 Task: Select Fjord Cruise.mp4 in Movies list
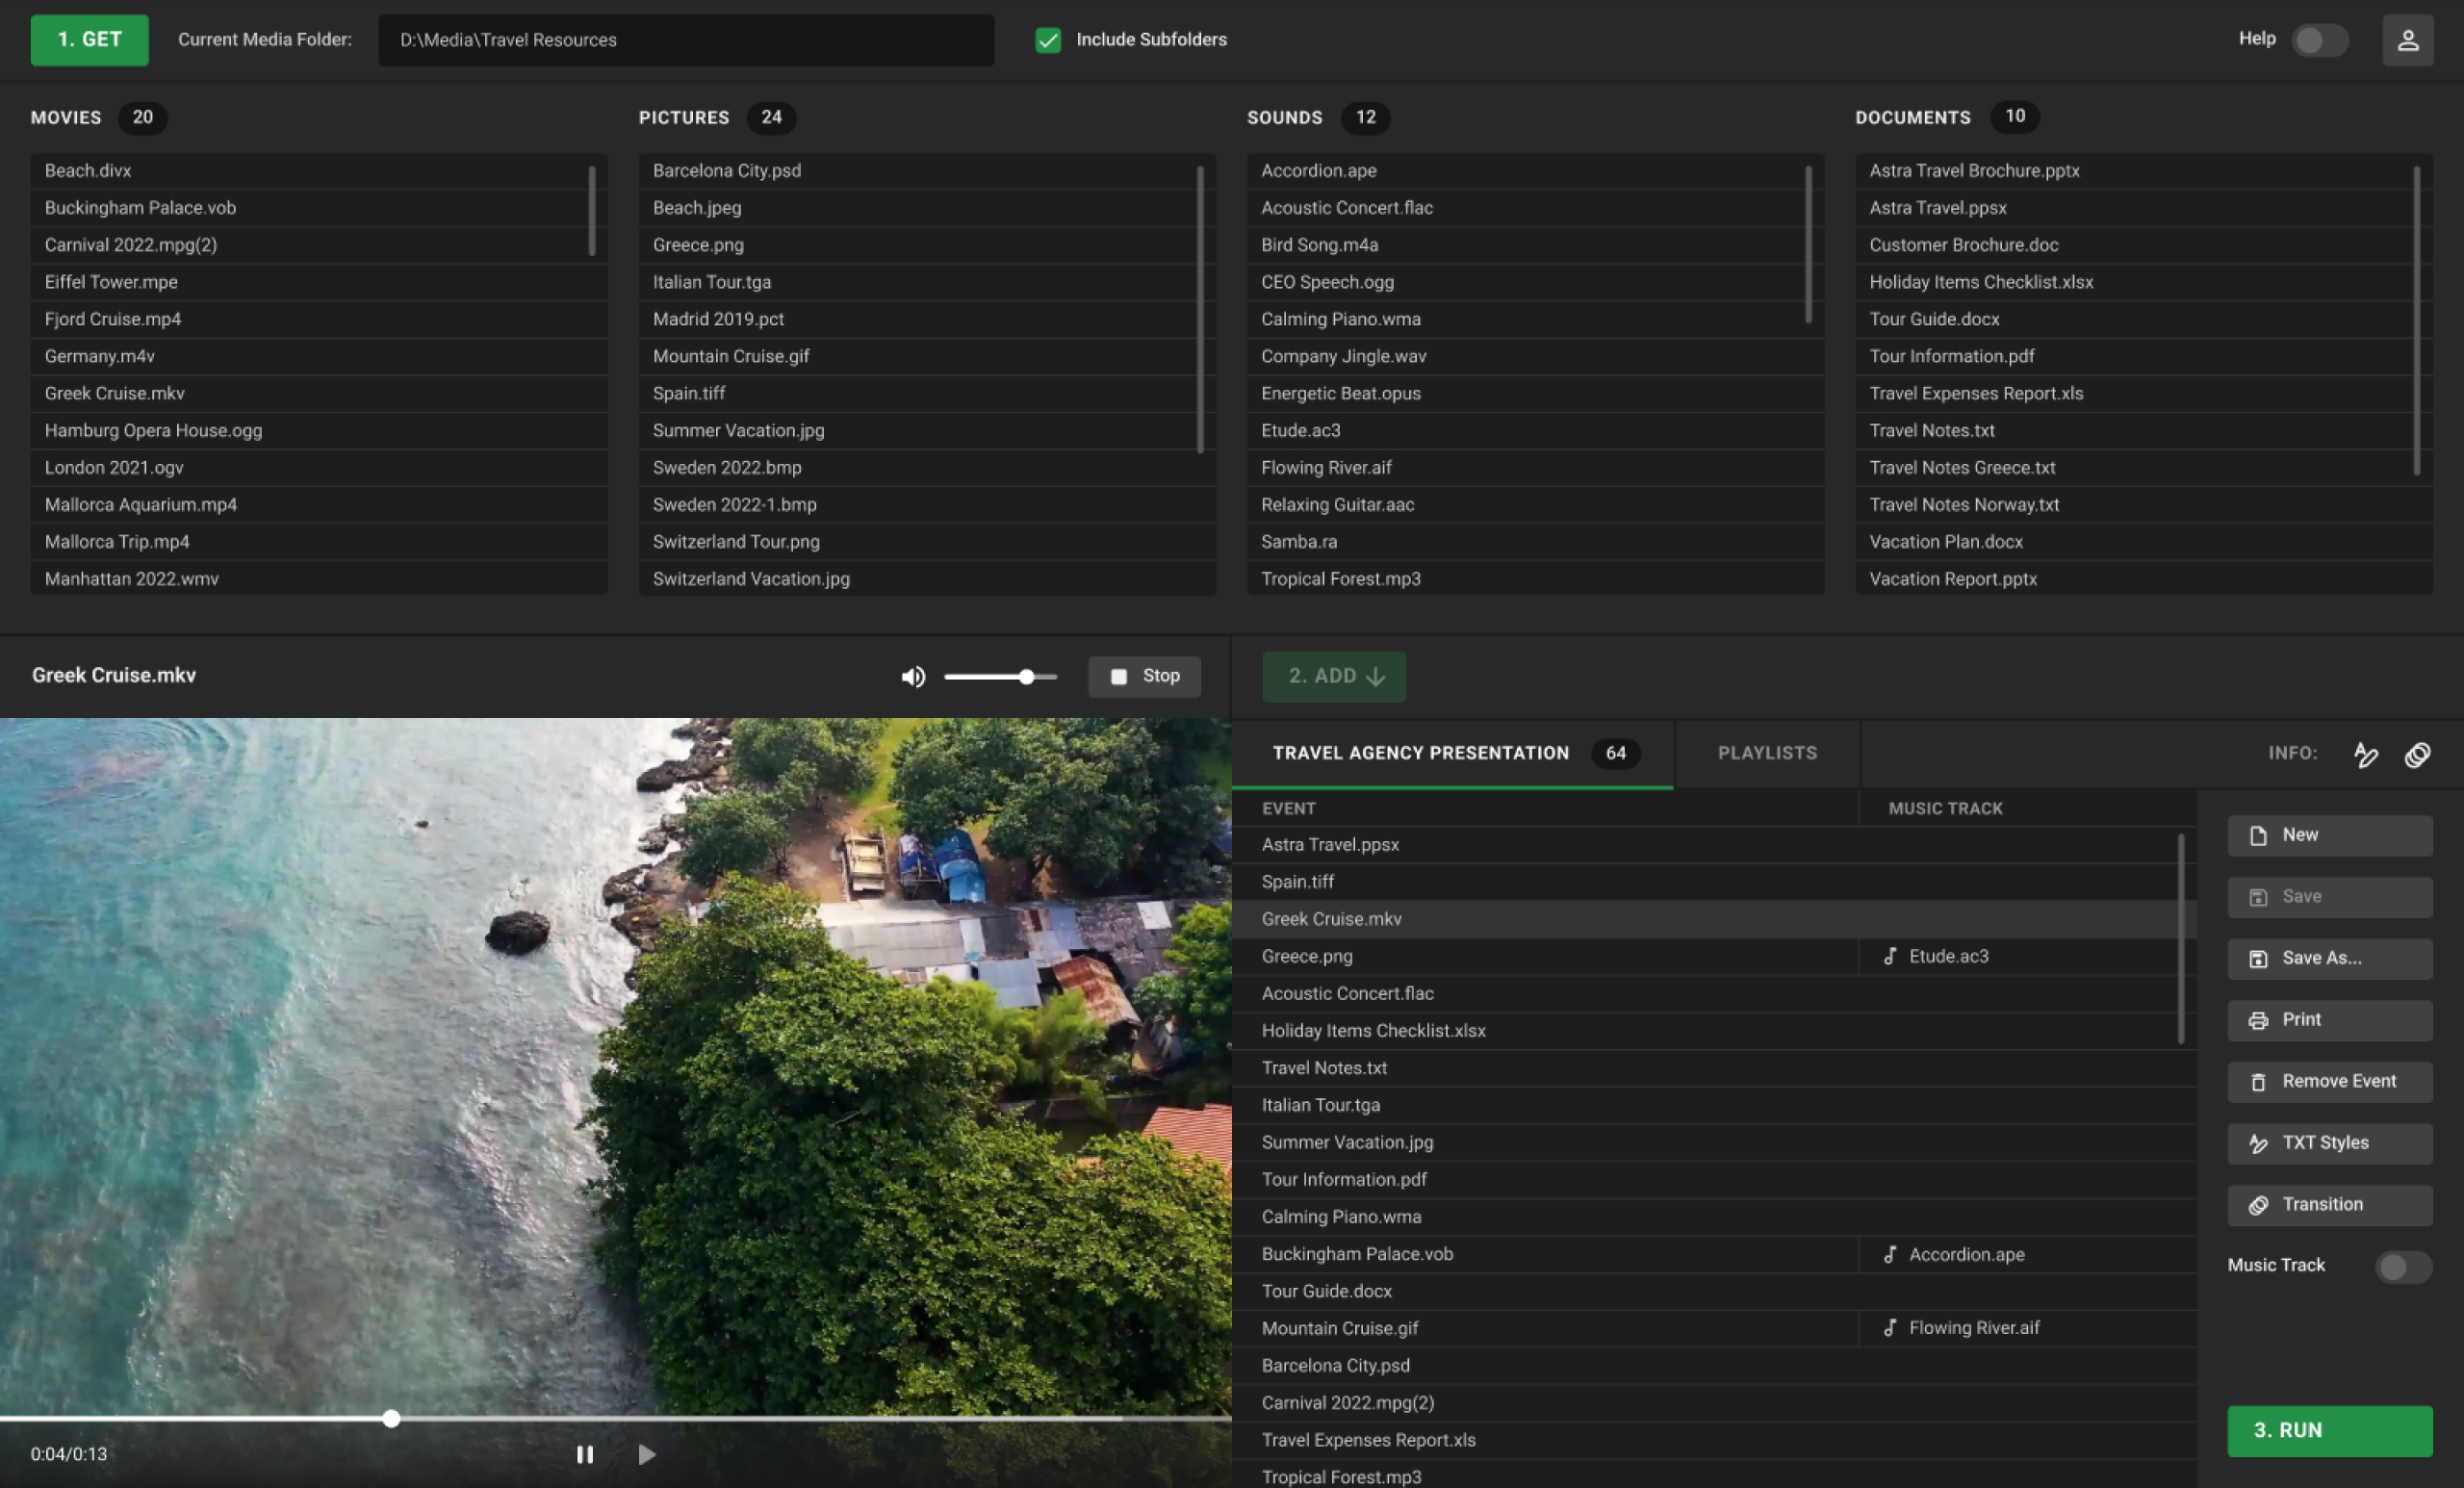(x=113, y=319)
